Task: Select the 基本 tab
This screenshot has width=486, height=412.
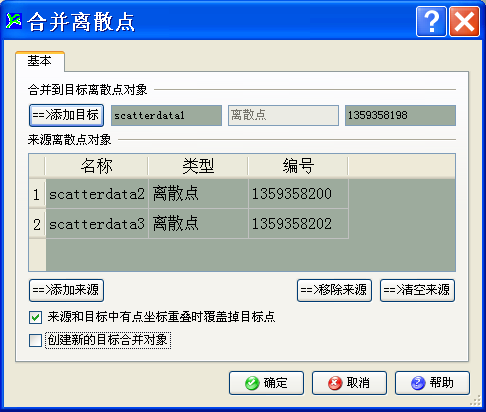Action: pos(40,61)
